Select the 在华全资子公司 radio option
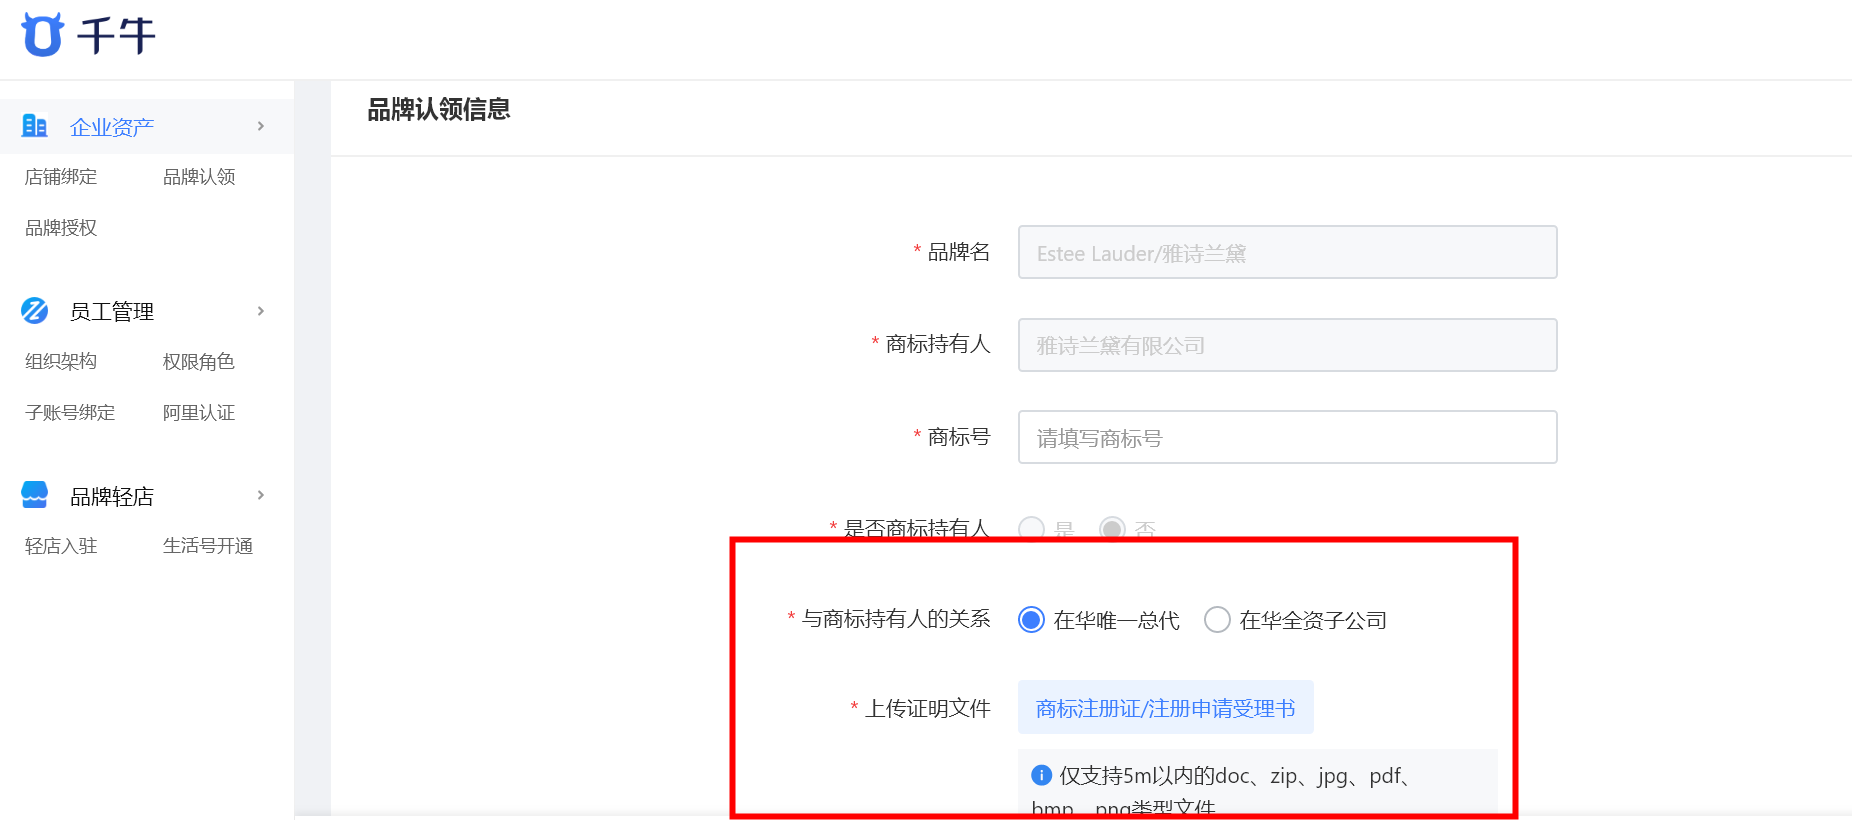Viewport: 1852px width, 820px height. (x=1217, y=620)
